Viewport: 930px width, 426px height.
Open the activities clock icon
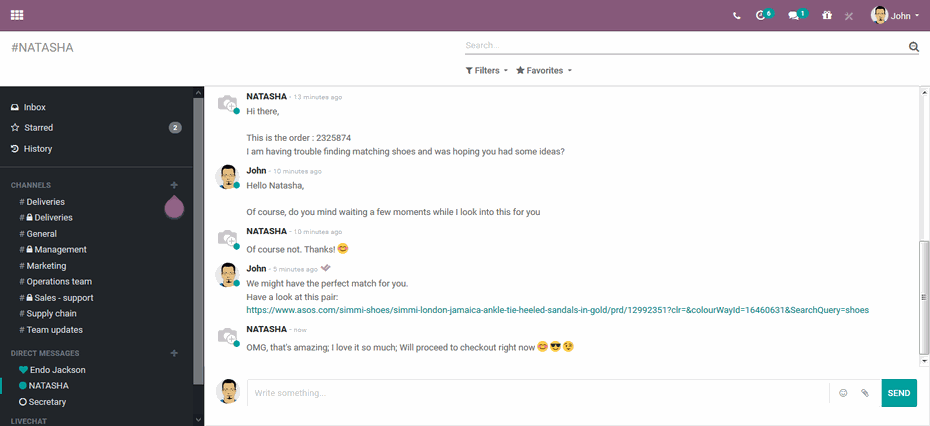pyautogui.click(x=763, y=16)
